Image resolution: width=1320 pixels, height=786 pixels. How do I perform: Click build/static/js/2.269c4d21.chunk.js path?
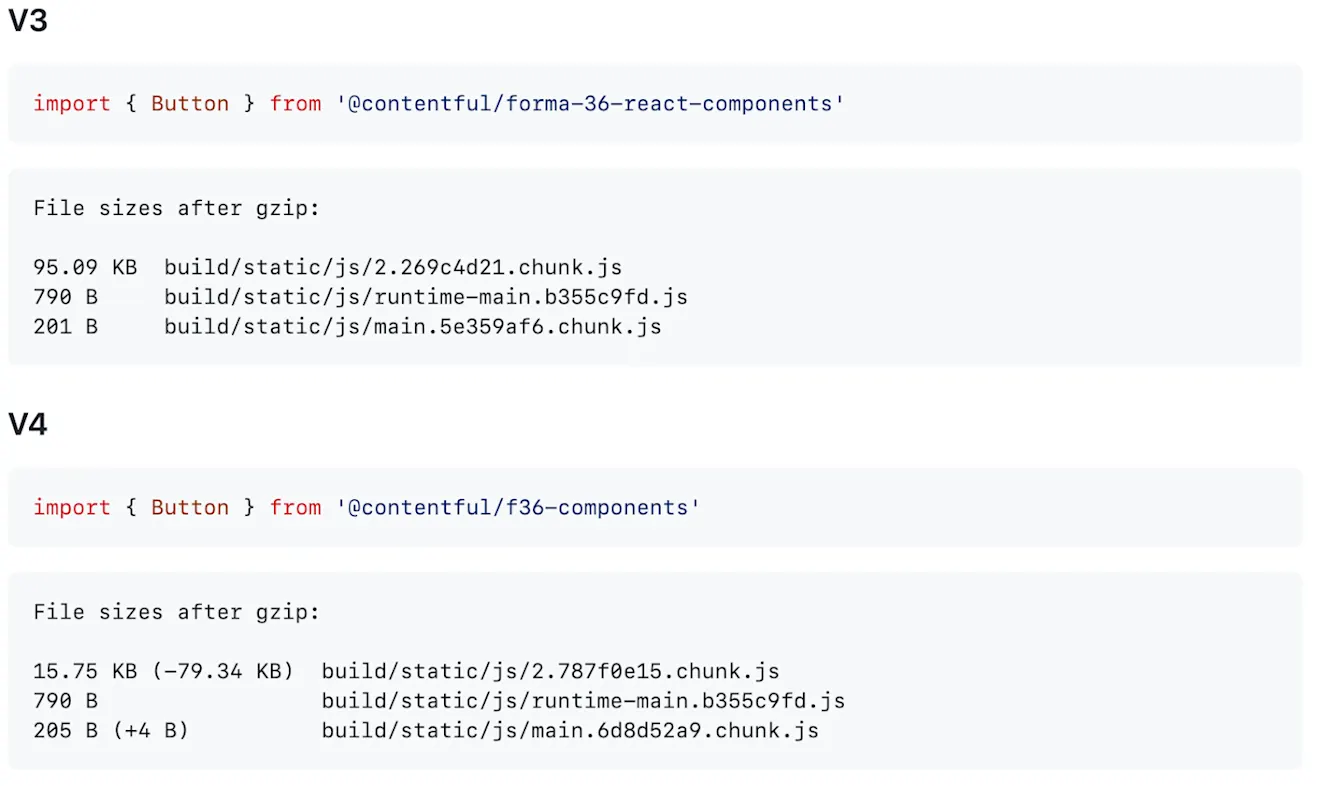pos(393,268)
